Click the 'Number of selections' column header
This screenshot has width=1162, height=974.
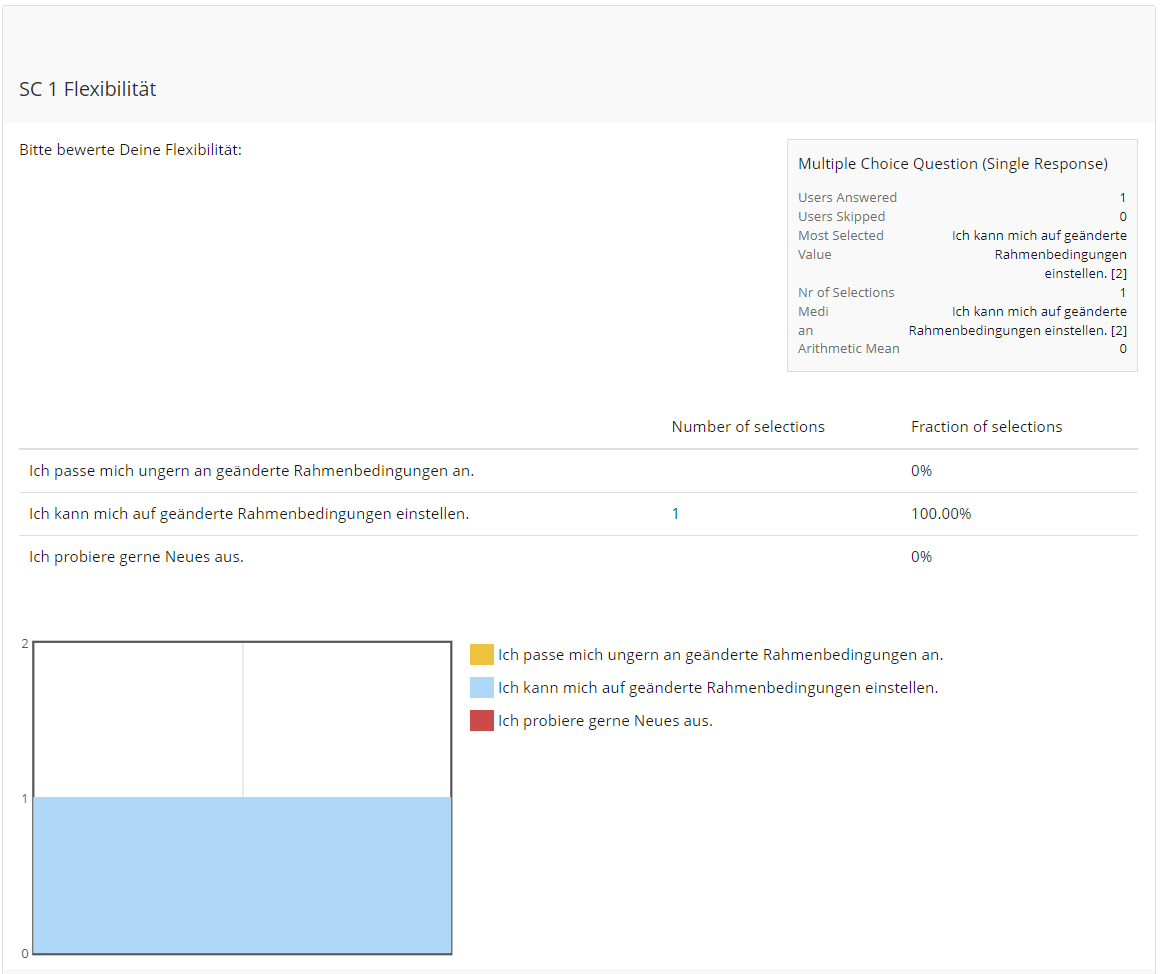pos(747,427)
